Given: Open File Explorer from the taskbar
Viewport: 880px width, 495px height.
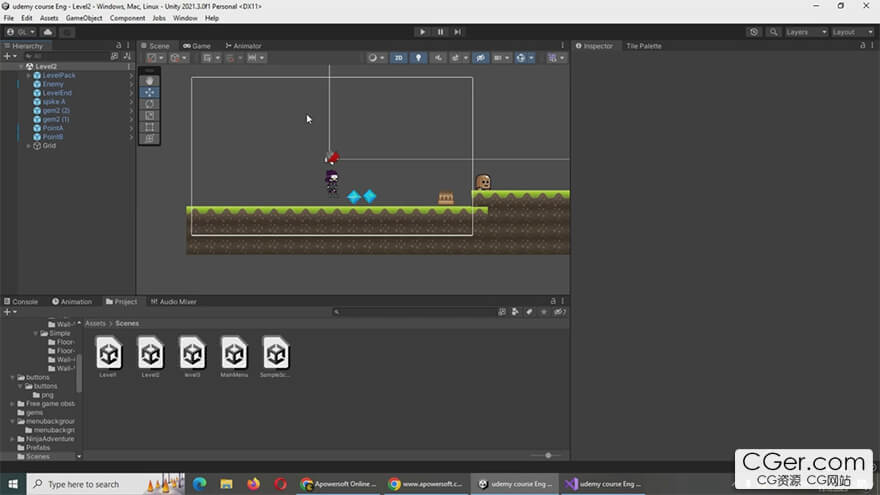Looking at the screenshot, I should 226,484.
